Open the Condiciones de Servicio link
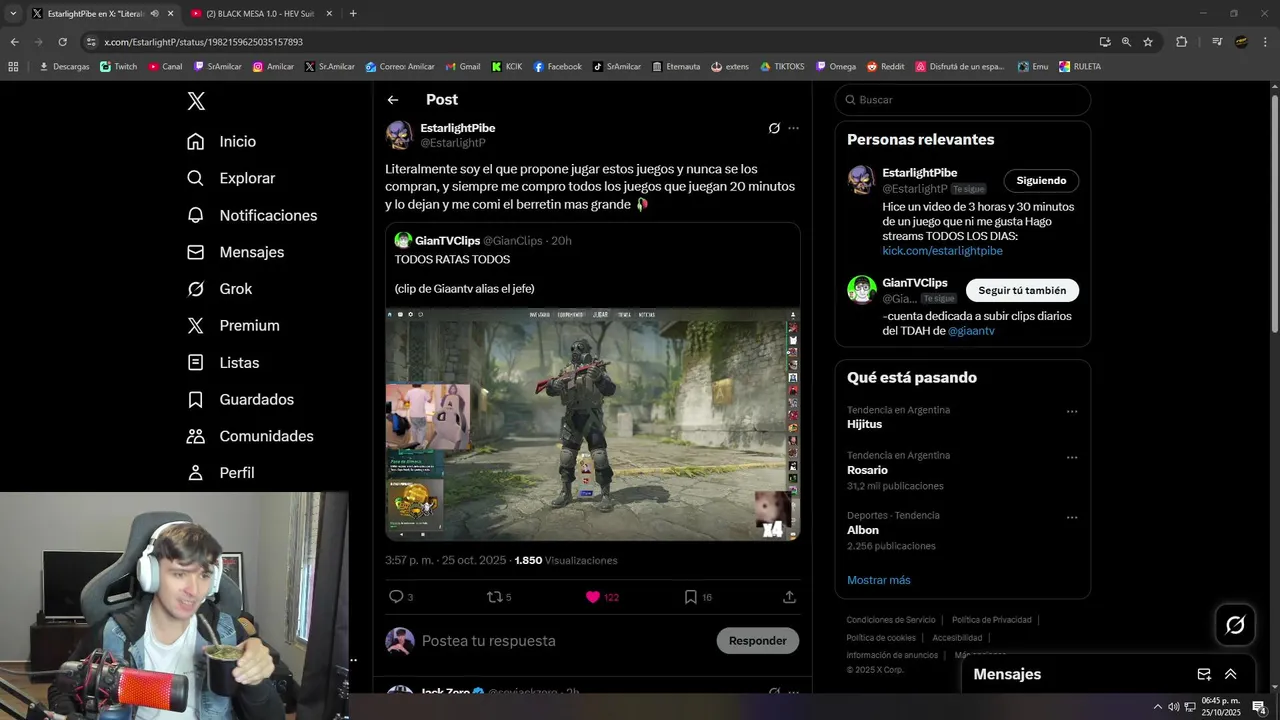 tap(891, 620)
